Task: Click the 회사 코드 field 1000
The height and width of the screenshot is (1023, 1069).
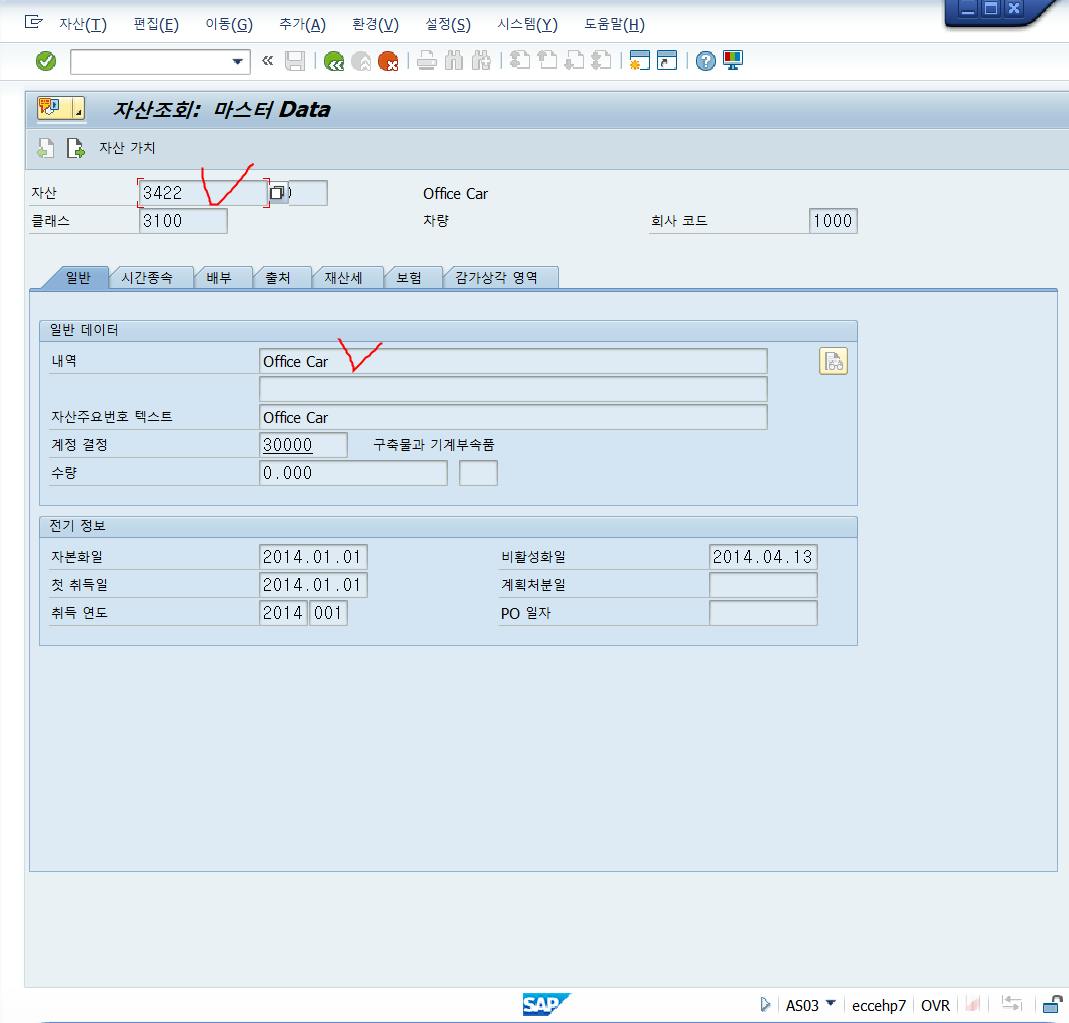Action: [x=833, y=221]
